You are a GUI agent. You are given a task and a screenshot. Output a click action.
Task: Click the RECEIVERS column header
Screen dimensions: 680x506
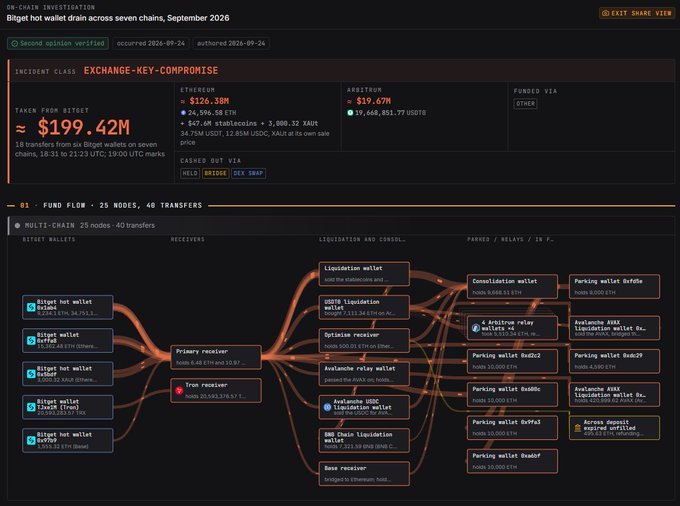(187, 239)
